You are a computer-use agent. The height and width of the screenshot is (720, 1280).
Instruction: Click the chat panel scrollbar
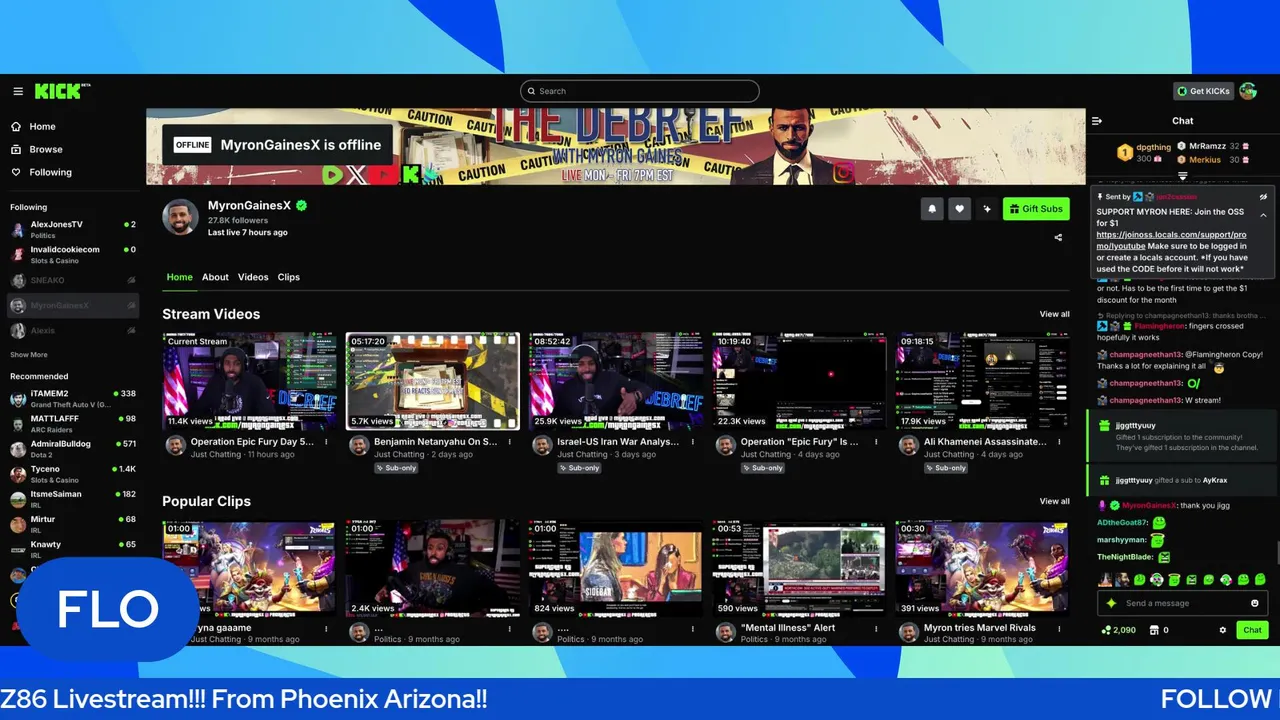(1277, 553)
